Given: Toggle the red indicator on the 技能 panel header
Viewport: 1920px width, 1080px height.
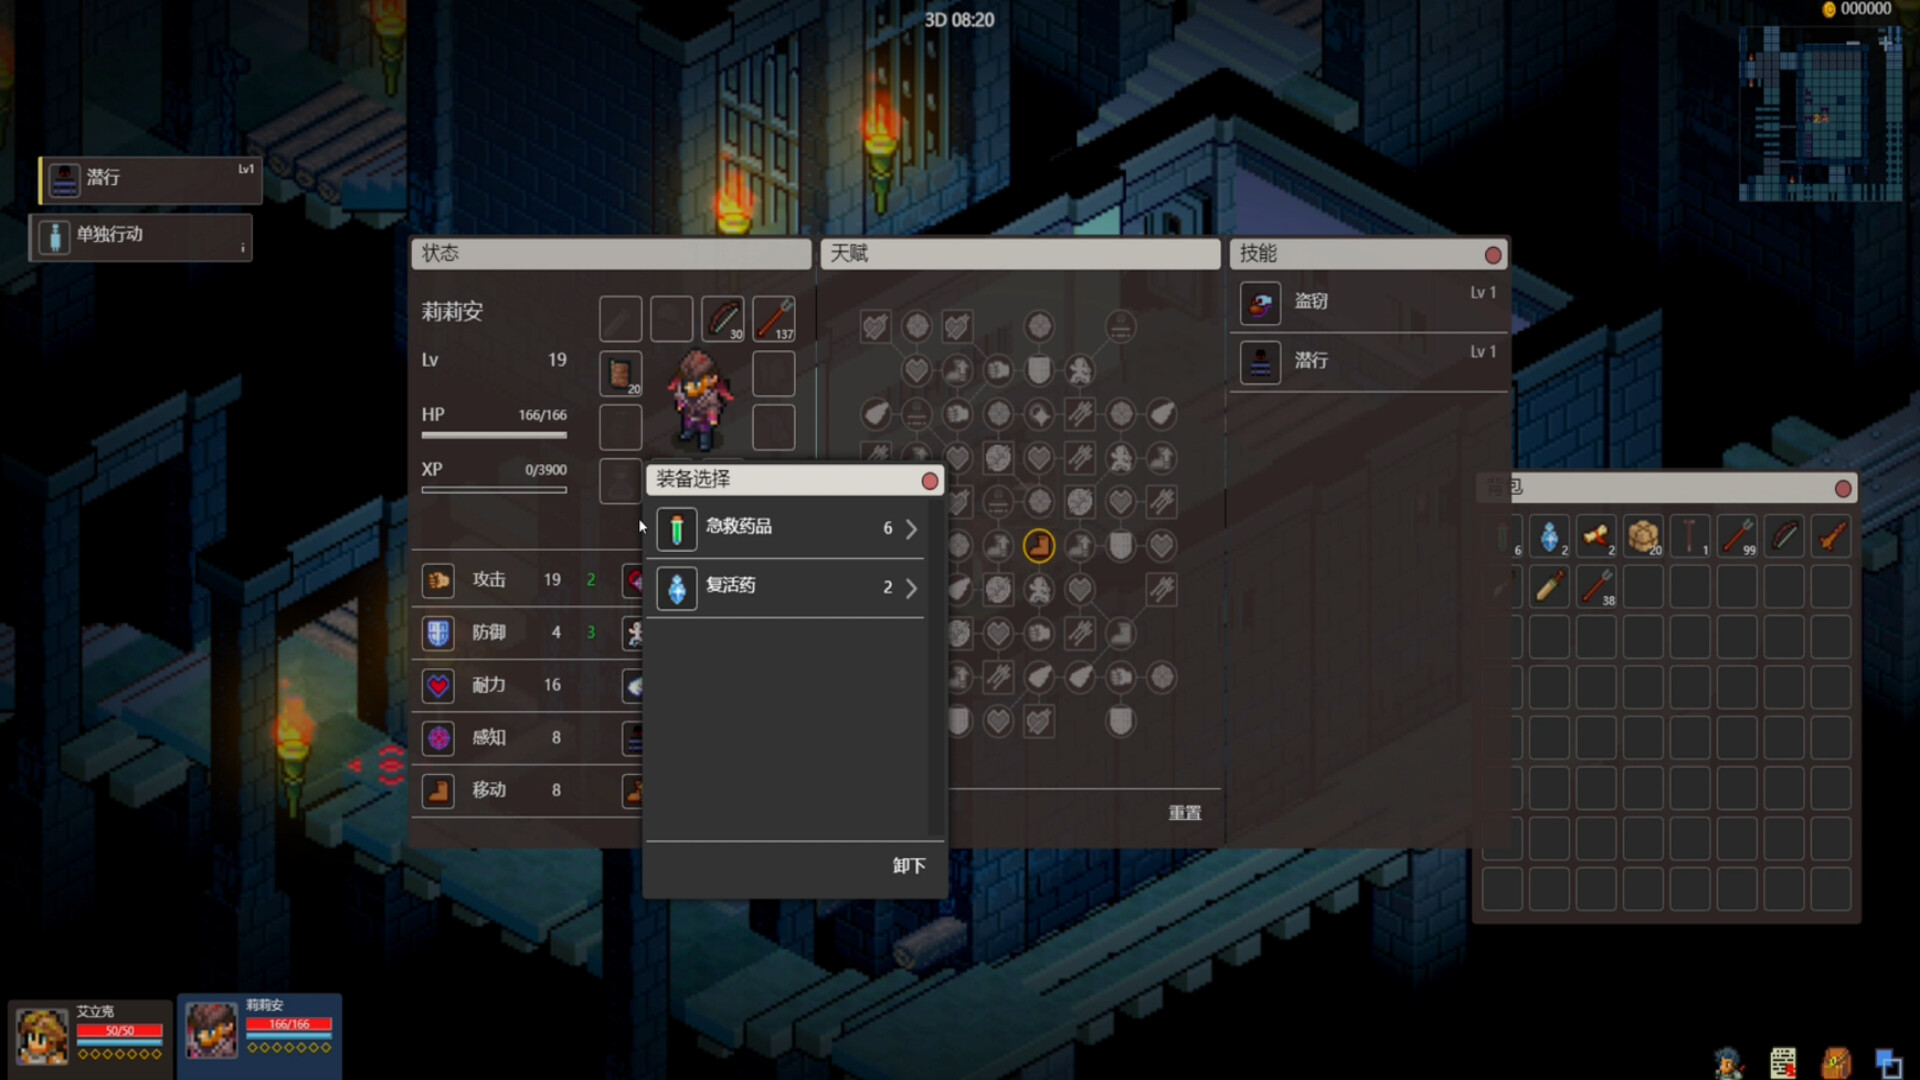Looking at the screenshot, I should click(x=1493, y=255).
